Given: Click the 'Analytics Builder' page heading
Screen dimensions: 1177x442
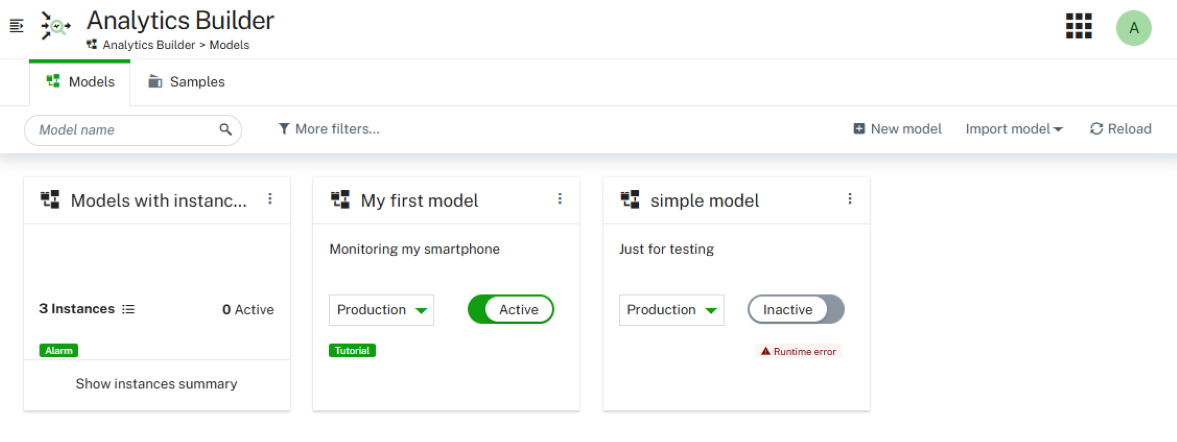Looking at the screenshot, I should click(x=180, y=20).
